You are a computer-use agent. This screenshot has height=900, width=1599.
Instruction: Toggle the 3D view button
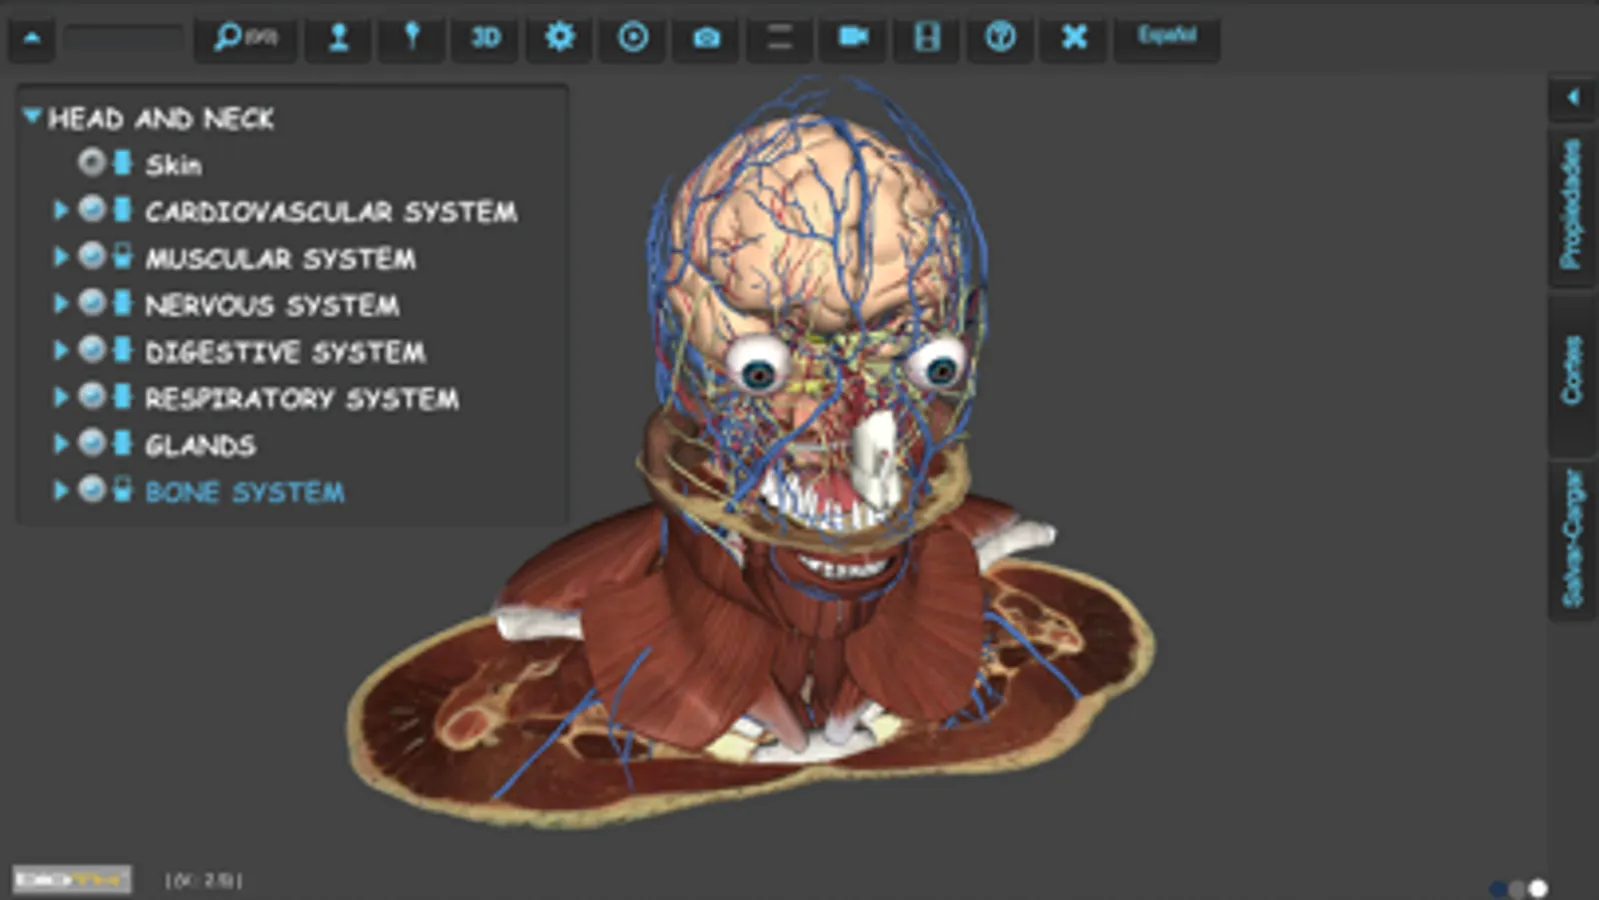tap(486, 38)
